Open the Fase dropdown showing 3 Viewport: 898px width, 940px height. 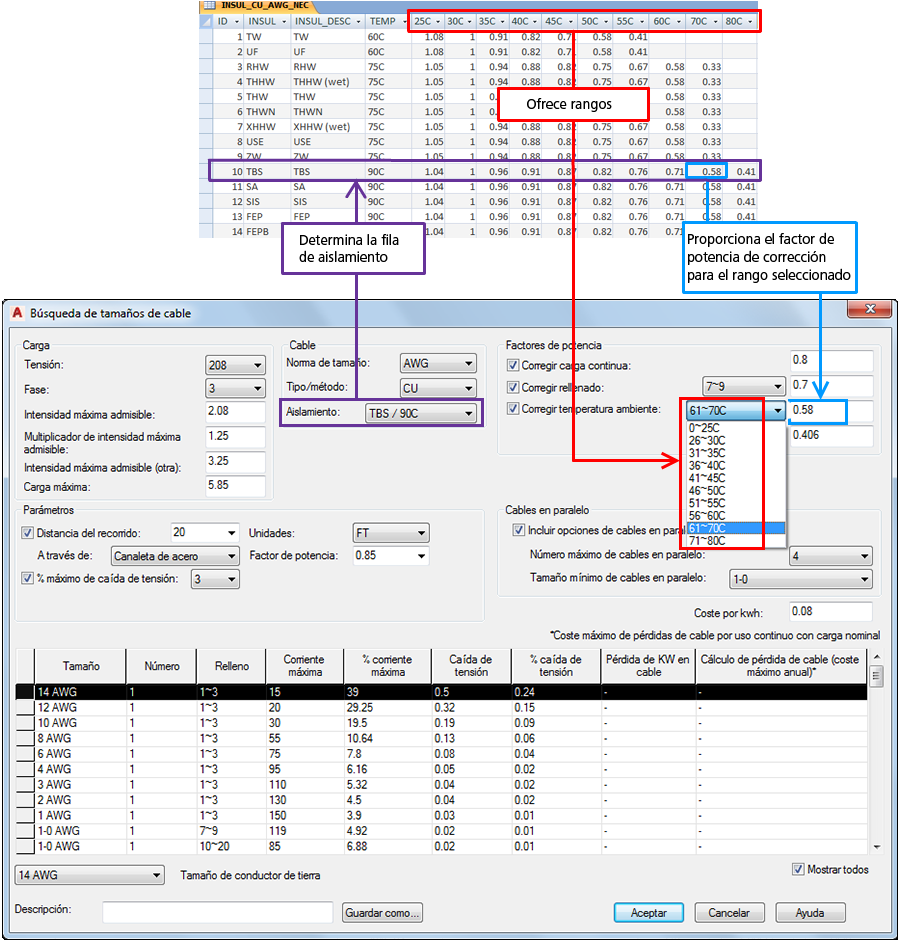tap(236, 388)
